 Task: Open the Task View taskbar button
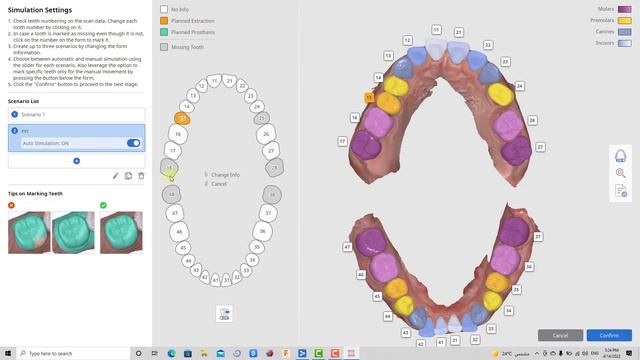point(155,353)
